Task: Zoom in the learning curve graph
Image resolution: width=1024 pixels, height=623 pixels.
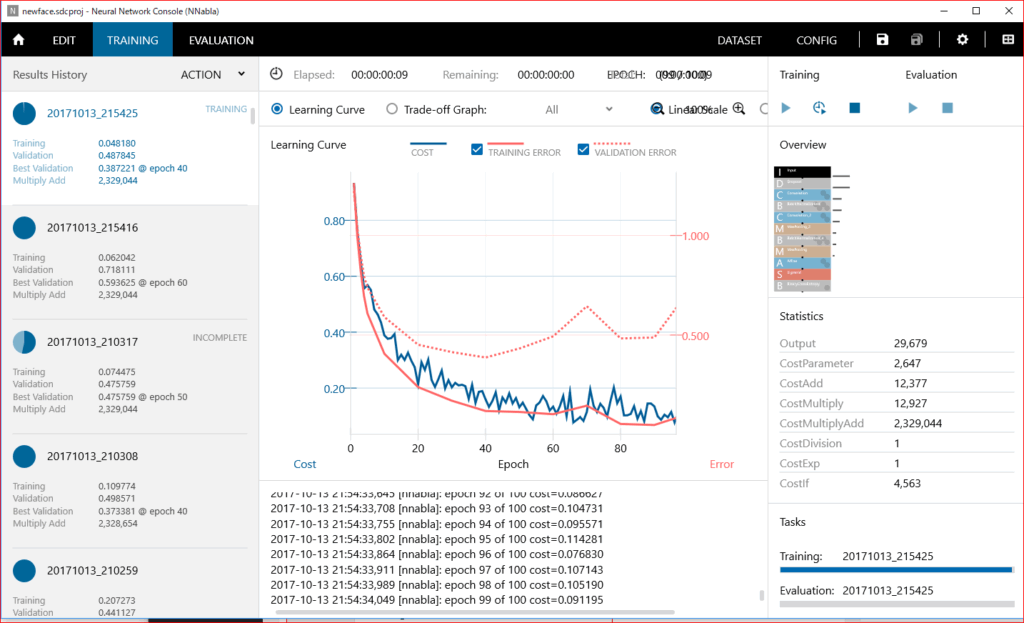Action: (x=739, y=109)
